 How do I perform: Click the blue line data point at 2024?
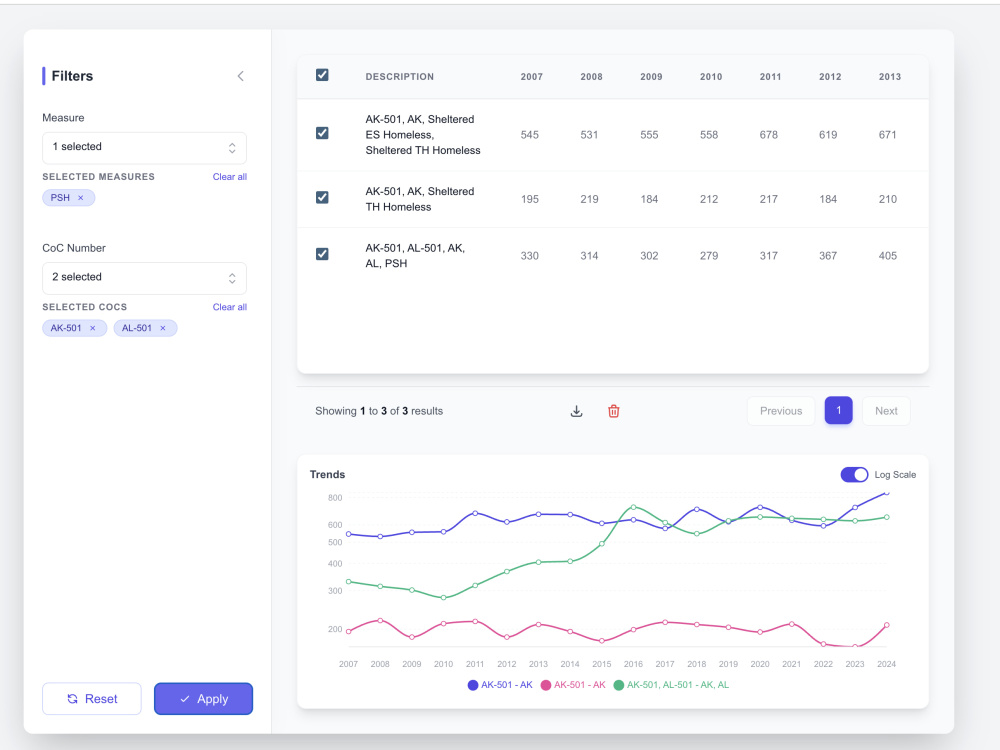click(886, 492)
